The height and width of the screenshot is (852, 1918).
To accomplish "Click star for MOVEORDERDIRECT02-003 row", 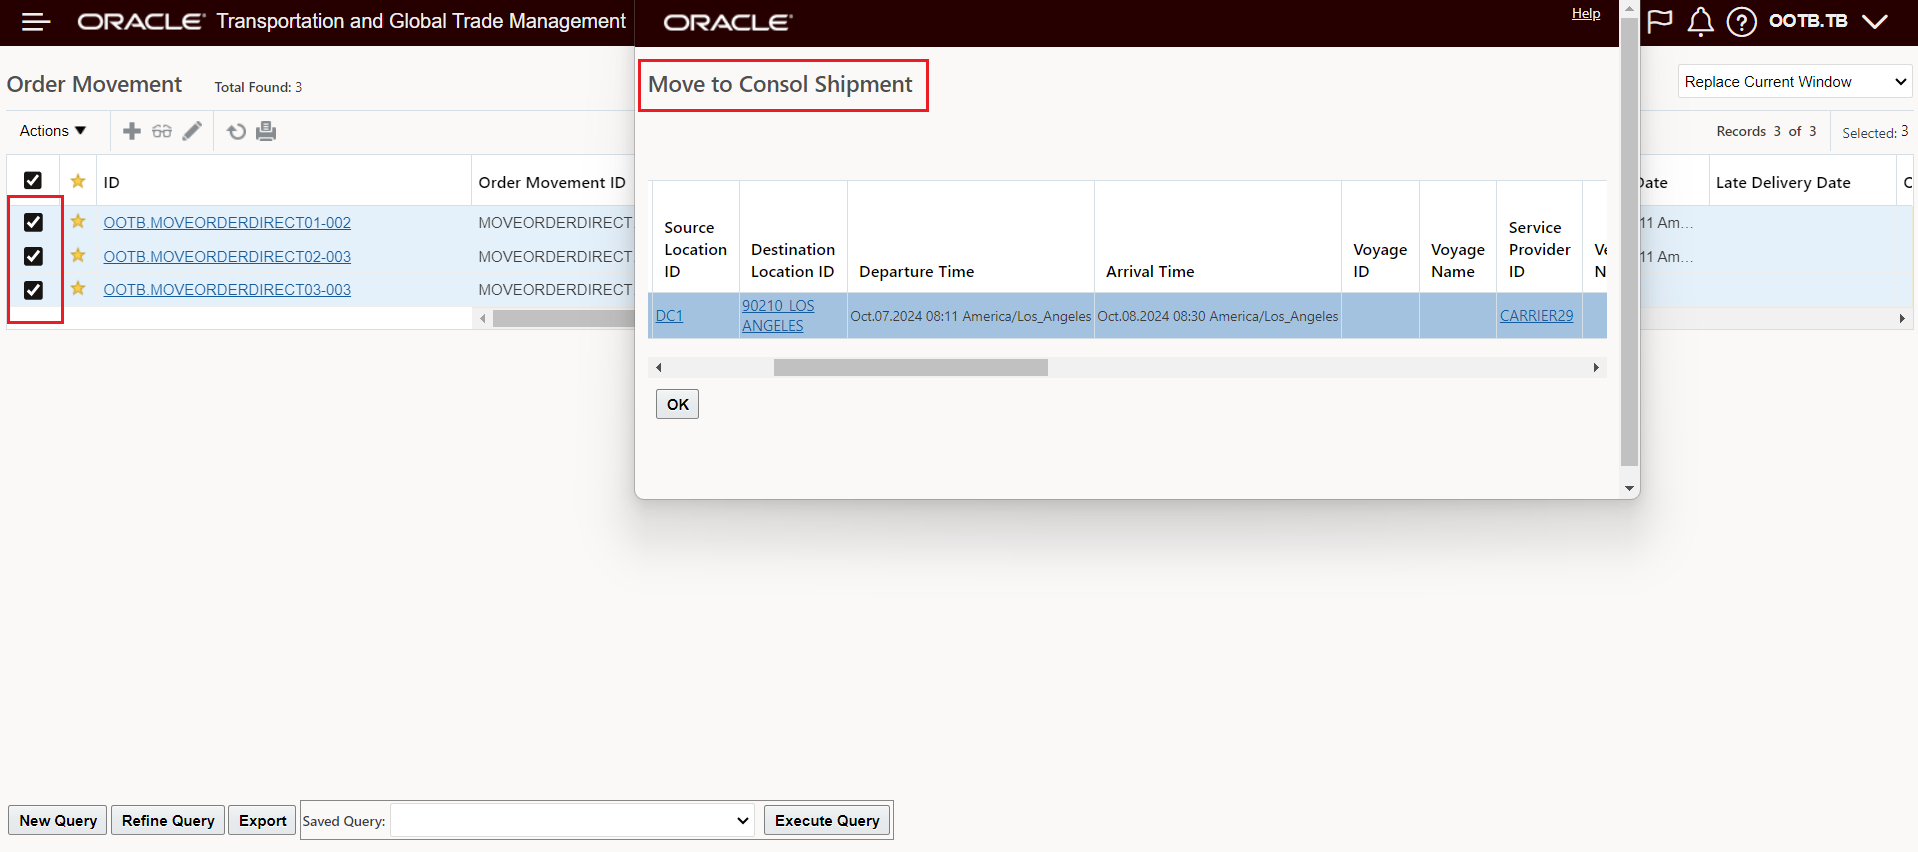I will (78, 255).
